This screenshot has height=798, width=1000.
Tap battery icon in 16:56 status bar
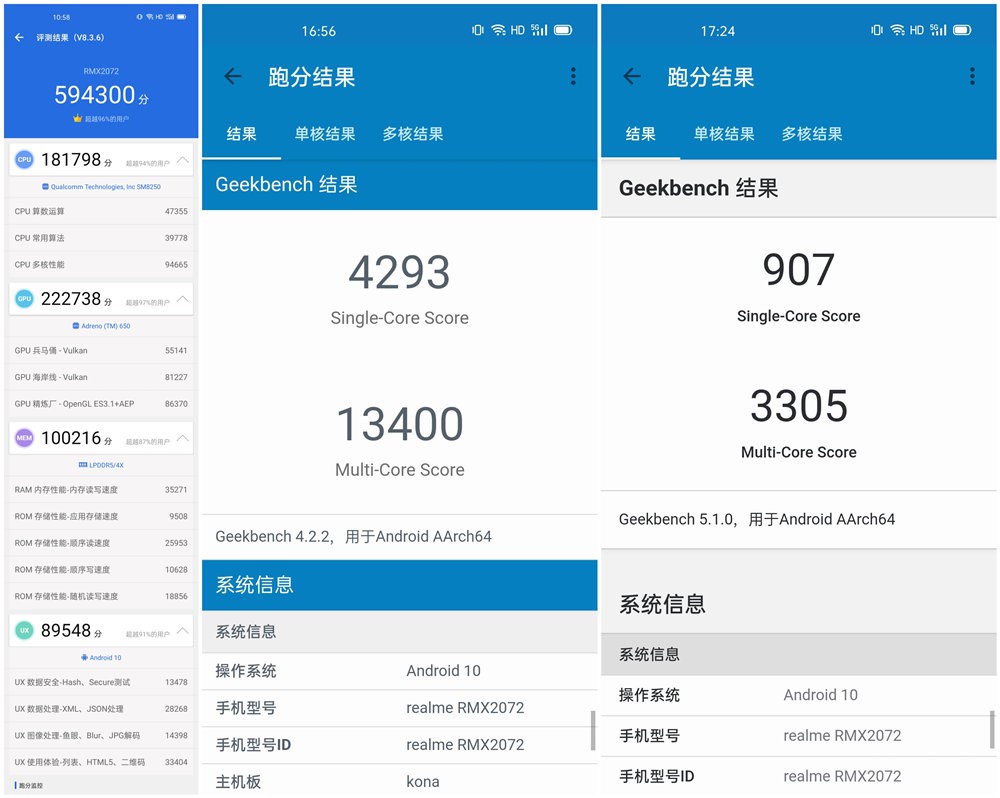(563, 30)
